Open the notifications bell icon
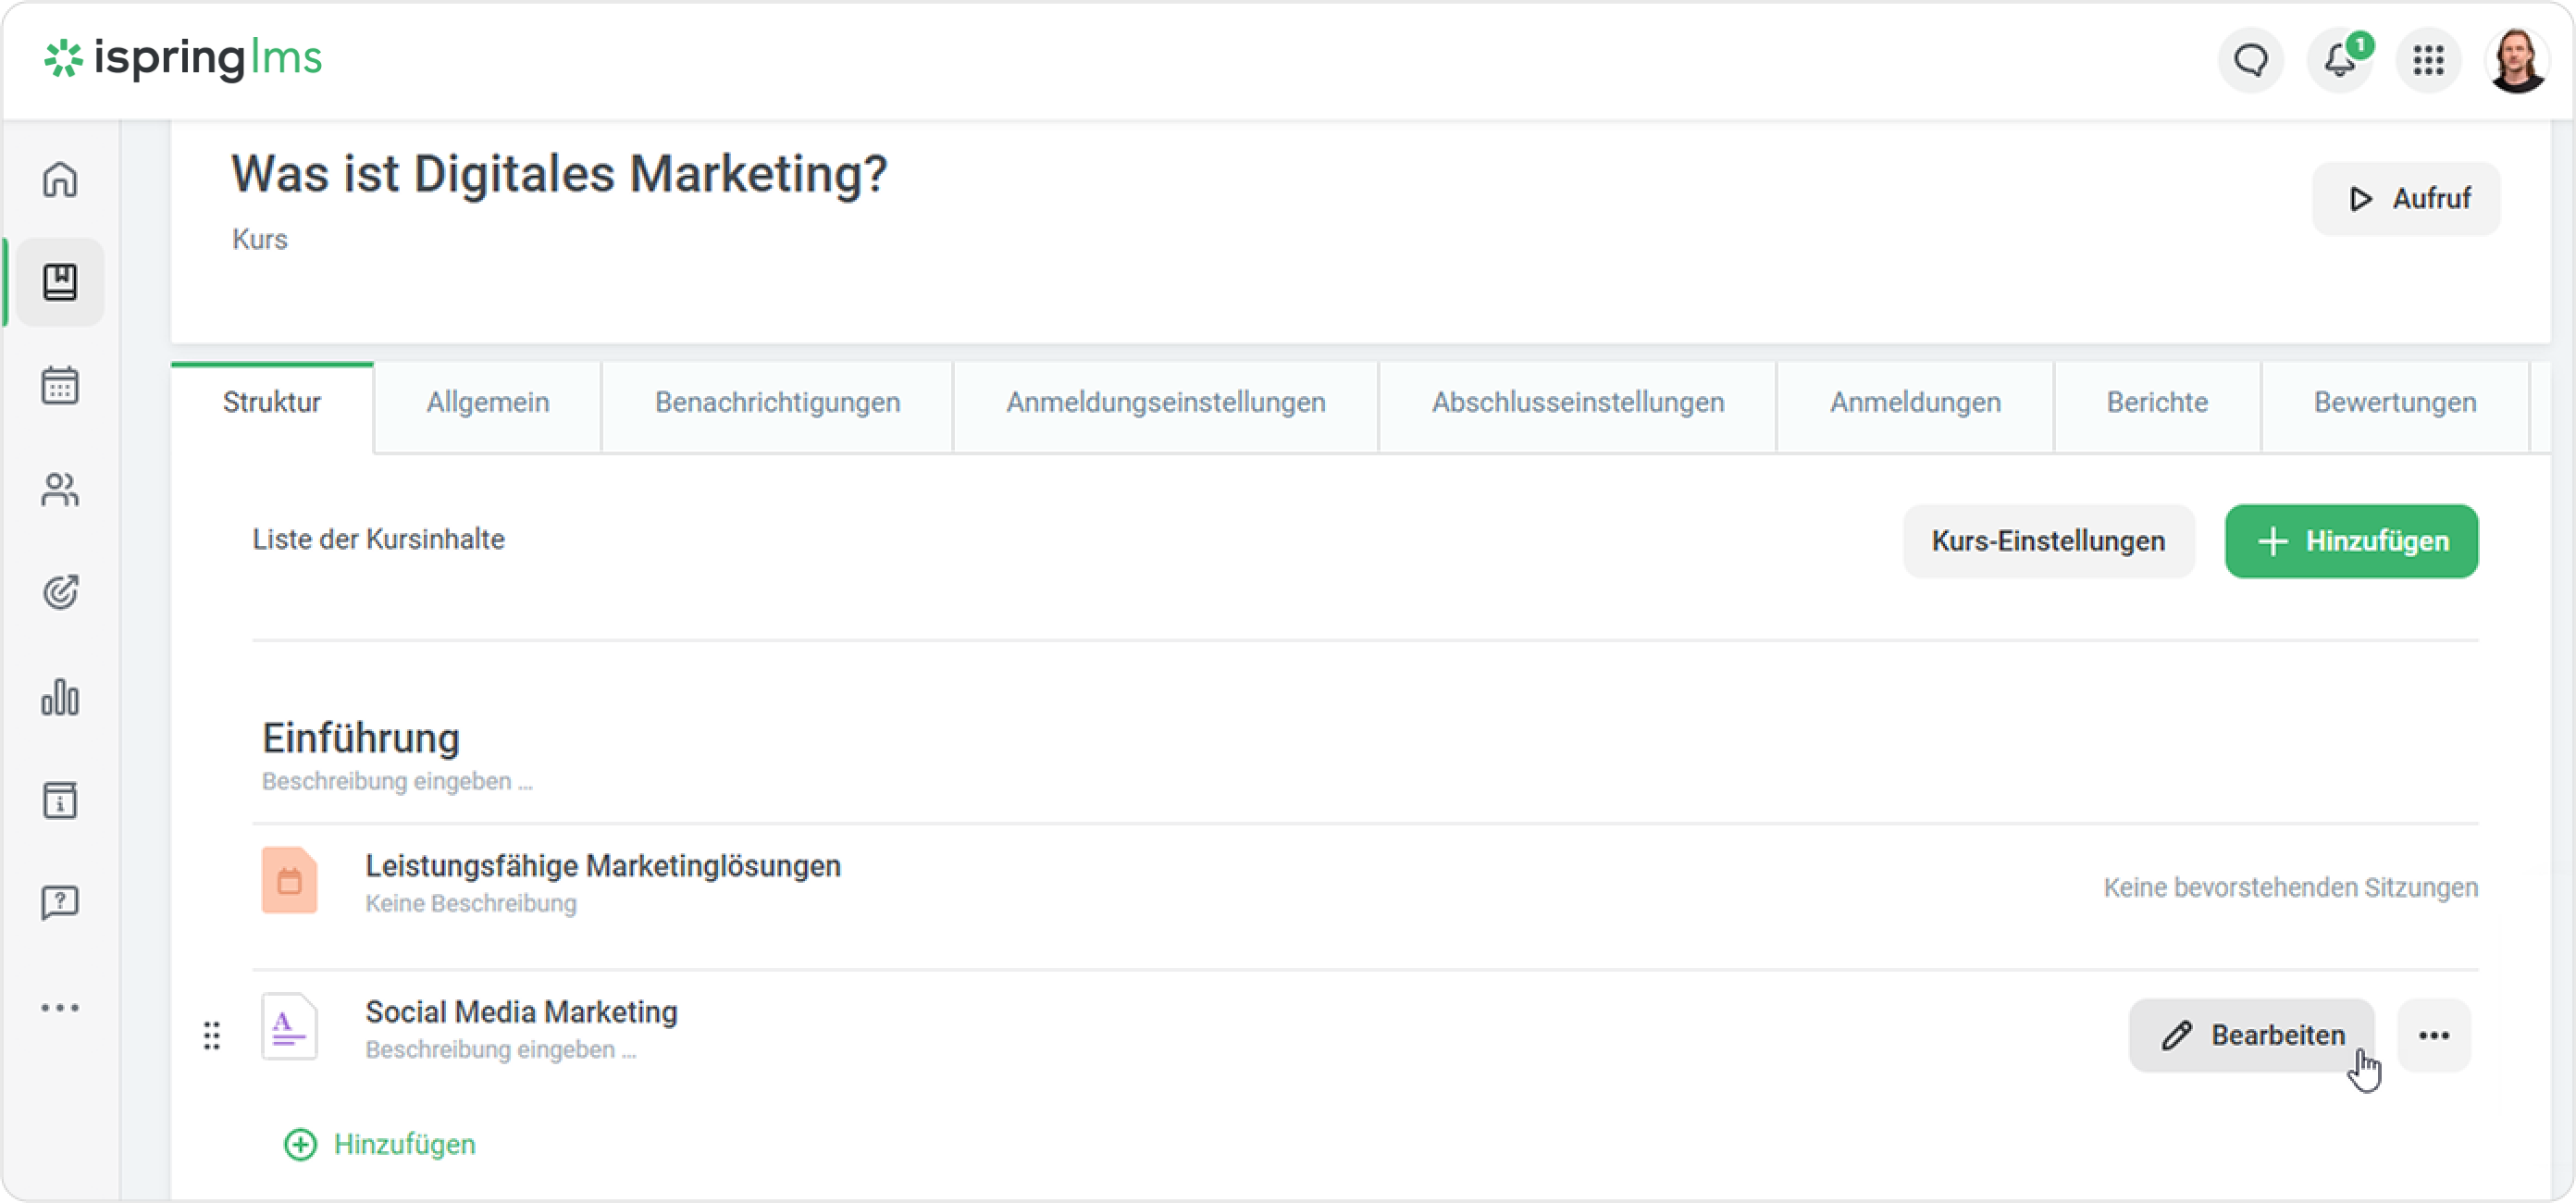The image size is (2576, 1203). click(2339, 61)
